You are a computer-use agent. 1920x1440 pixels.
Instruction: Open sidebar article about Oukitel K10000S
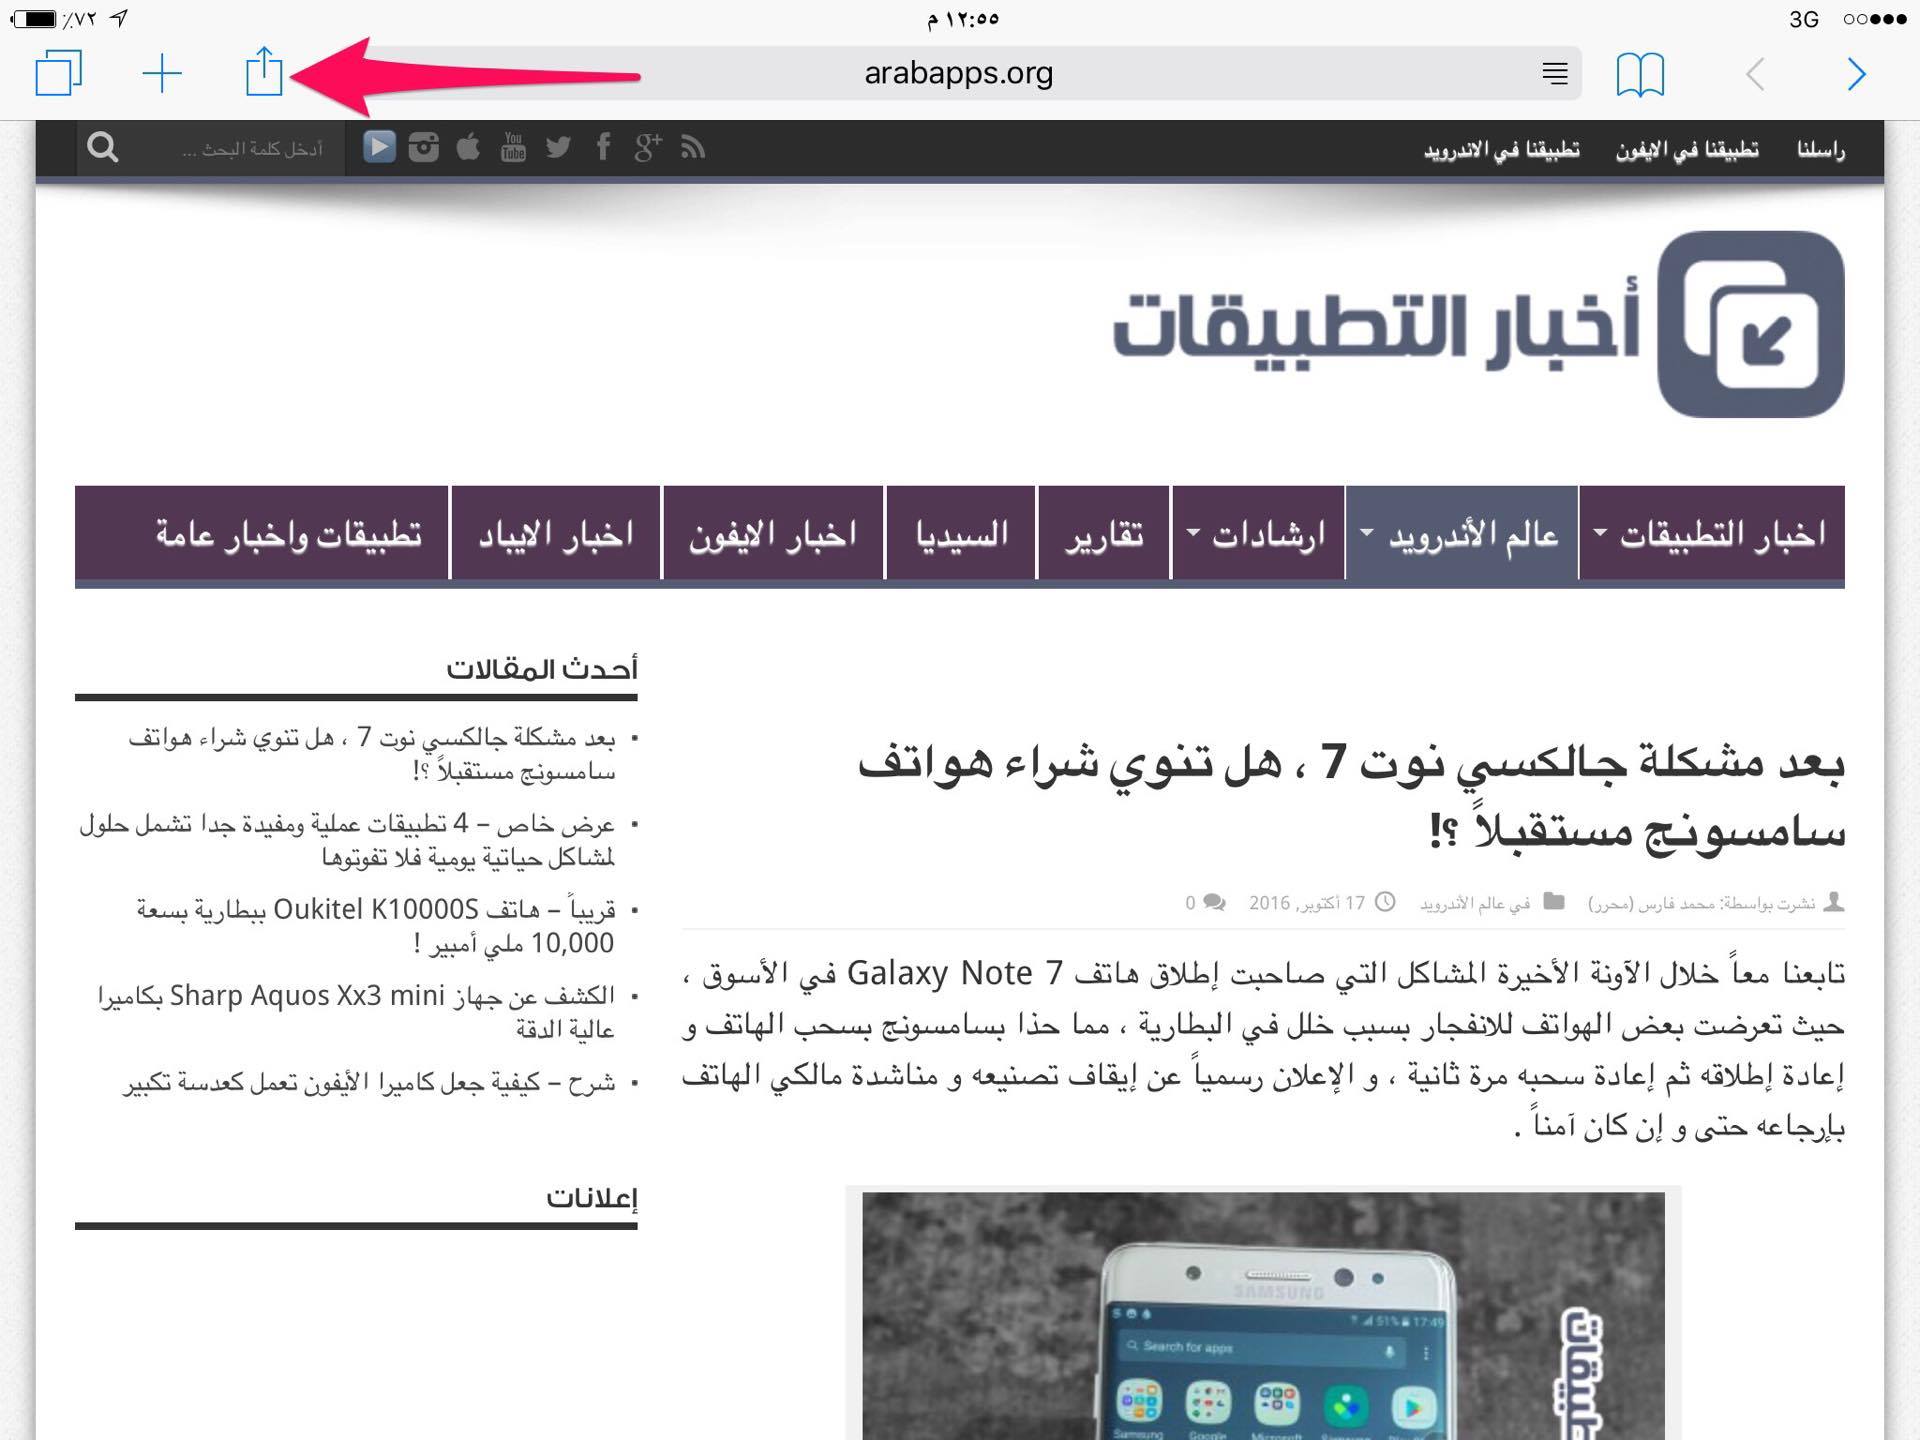[376, 926]
